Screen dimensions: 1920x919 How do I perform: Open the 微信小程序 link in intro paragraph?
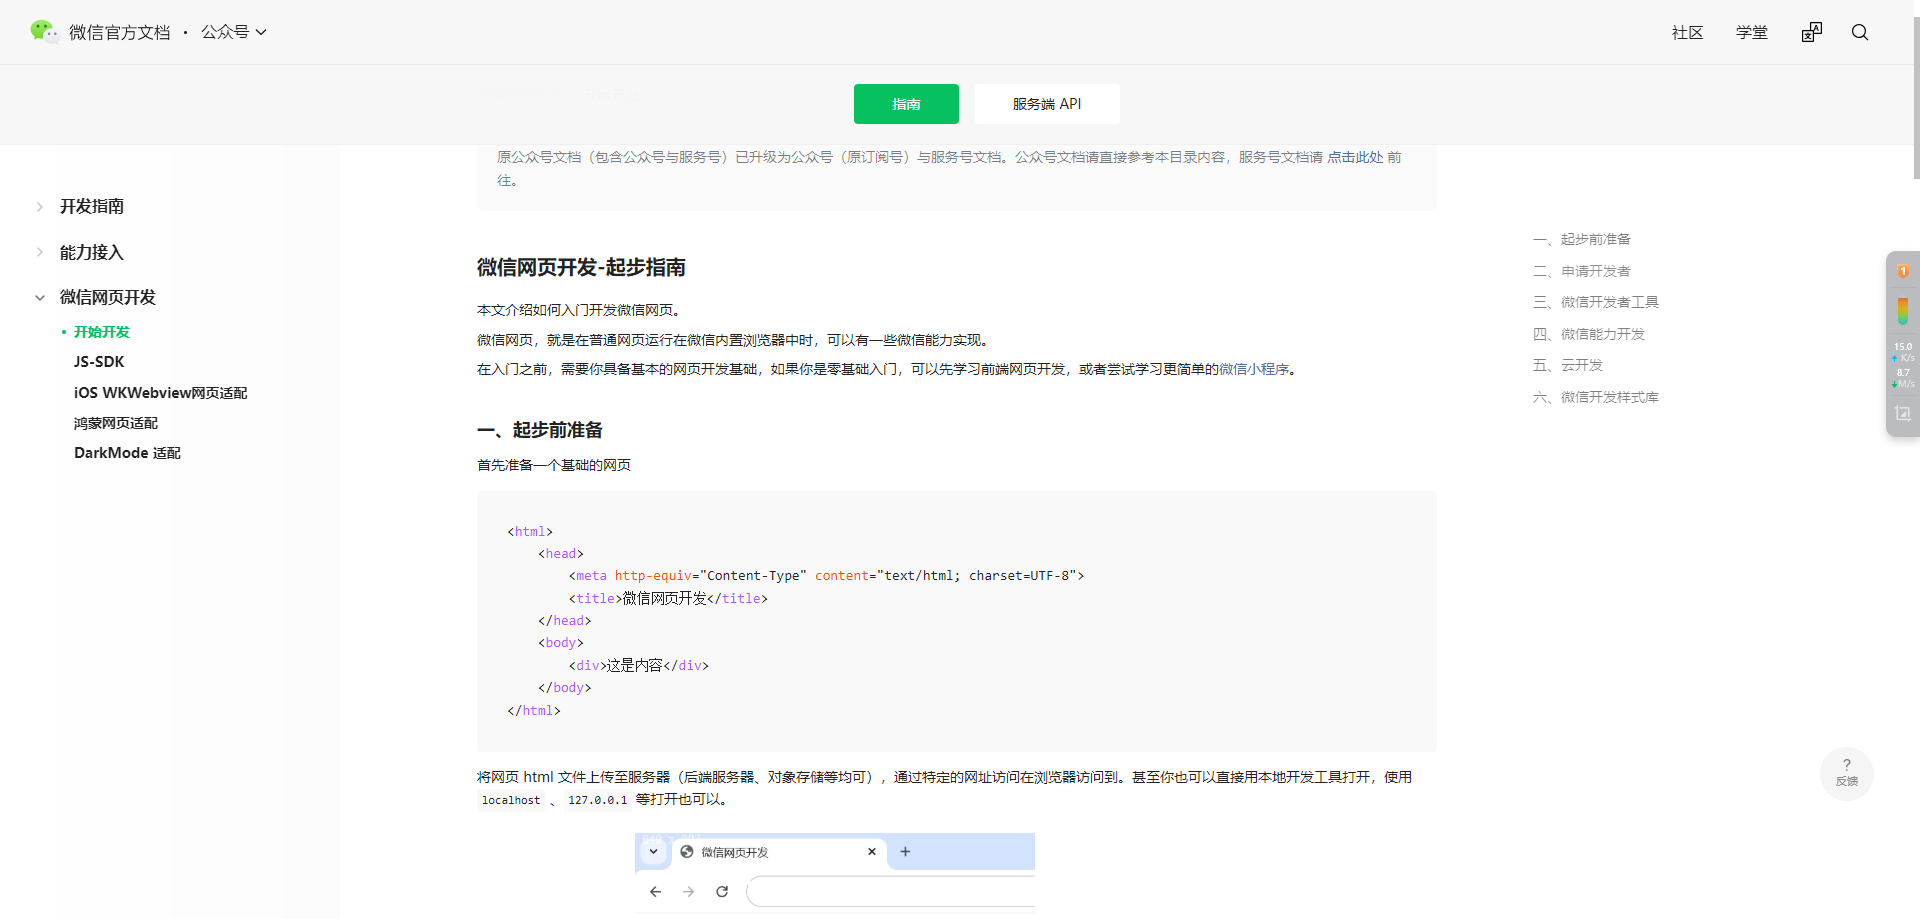1254,369
